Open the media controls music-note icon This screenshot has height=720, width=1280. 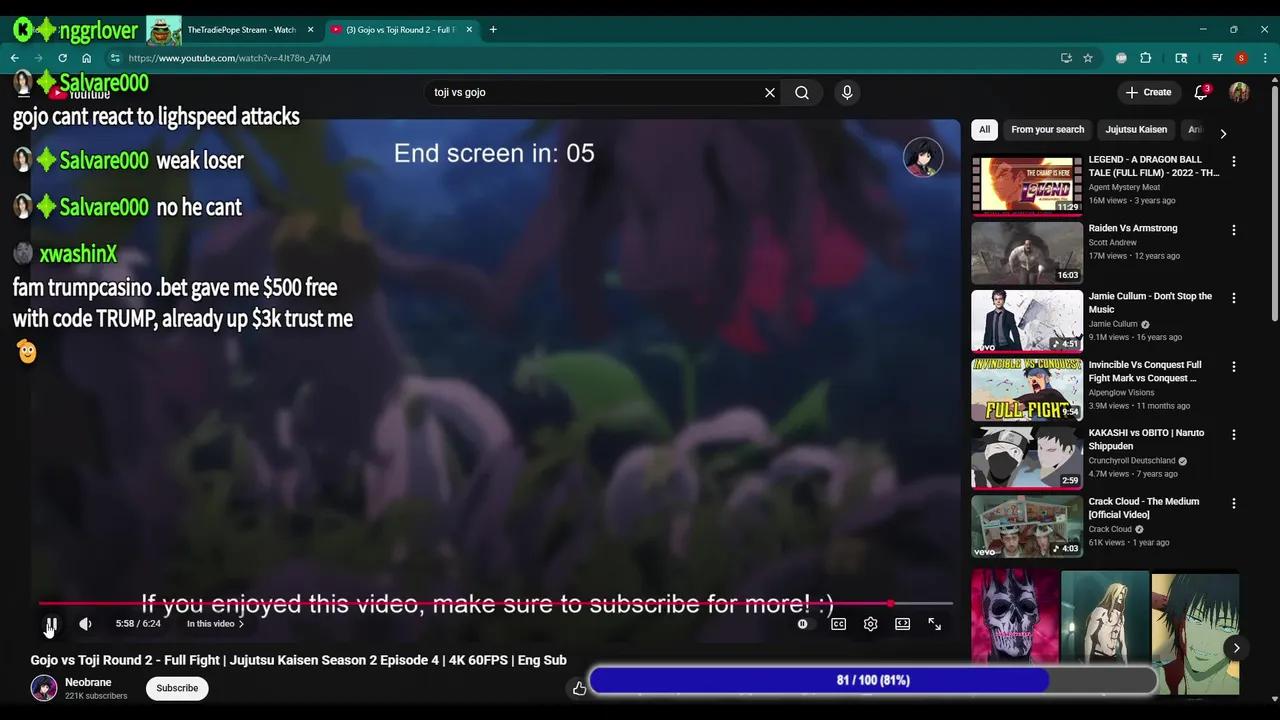[x=1217, y=58]
